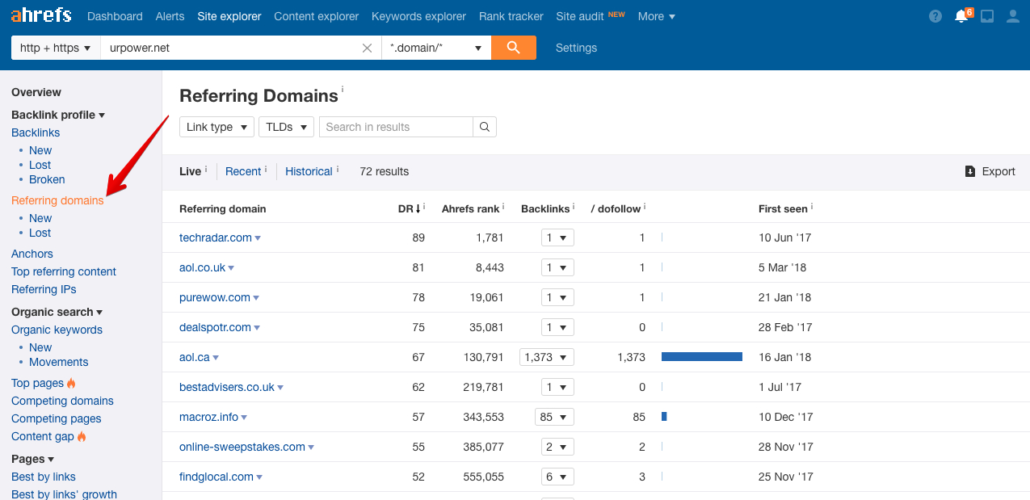Screen dimensions: 1030x500
Task: Sort table by DR column header
Action: (409, 209)
